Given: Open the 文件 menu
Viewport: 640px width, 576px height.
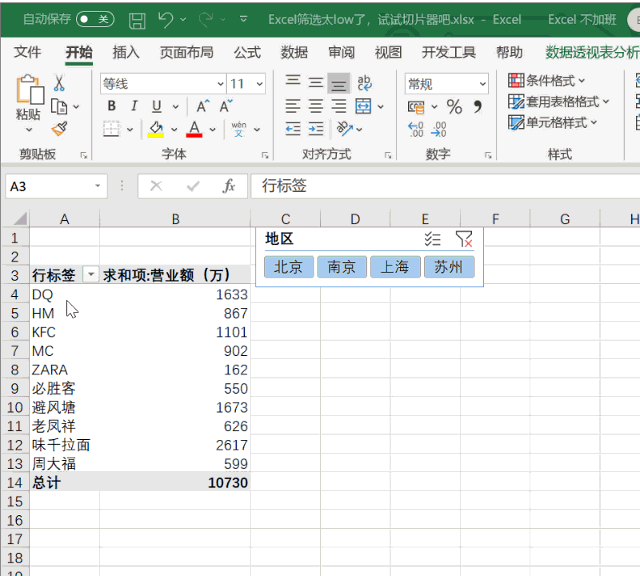Looking at the screenshot, I should 27,52.
